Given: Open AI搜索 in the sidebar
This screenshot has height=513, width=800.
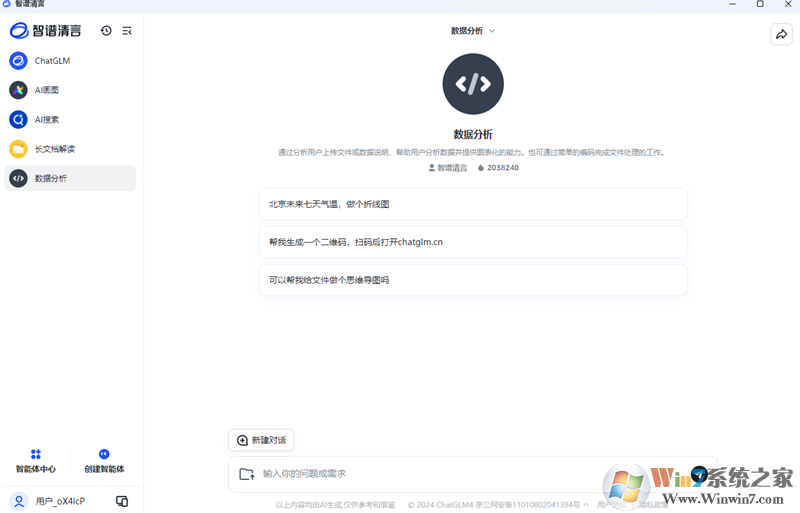Looking at the screenshot, I should pos(70,120).
